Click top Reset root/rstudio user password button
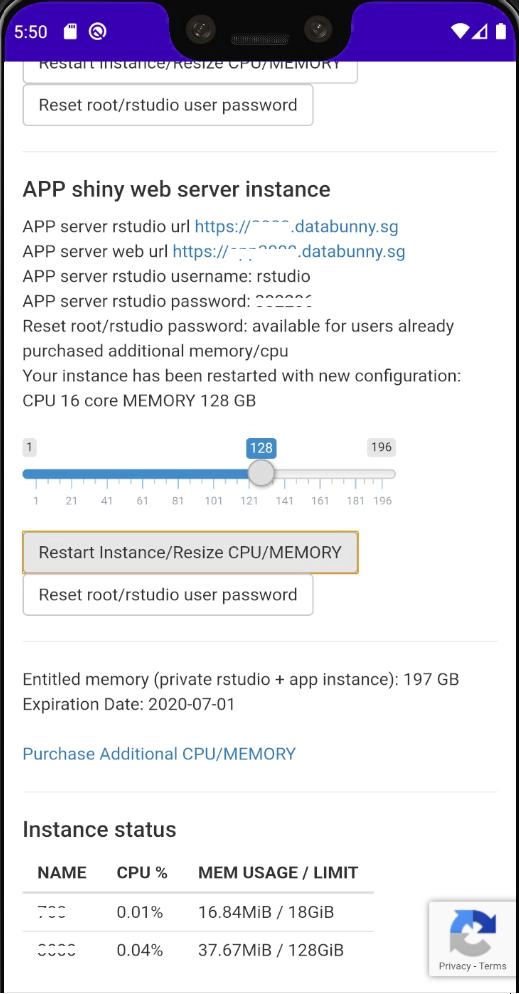Viewport: 519px width, 994px height. click(x=168, y=105)
